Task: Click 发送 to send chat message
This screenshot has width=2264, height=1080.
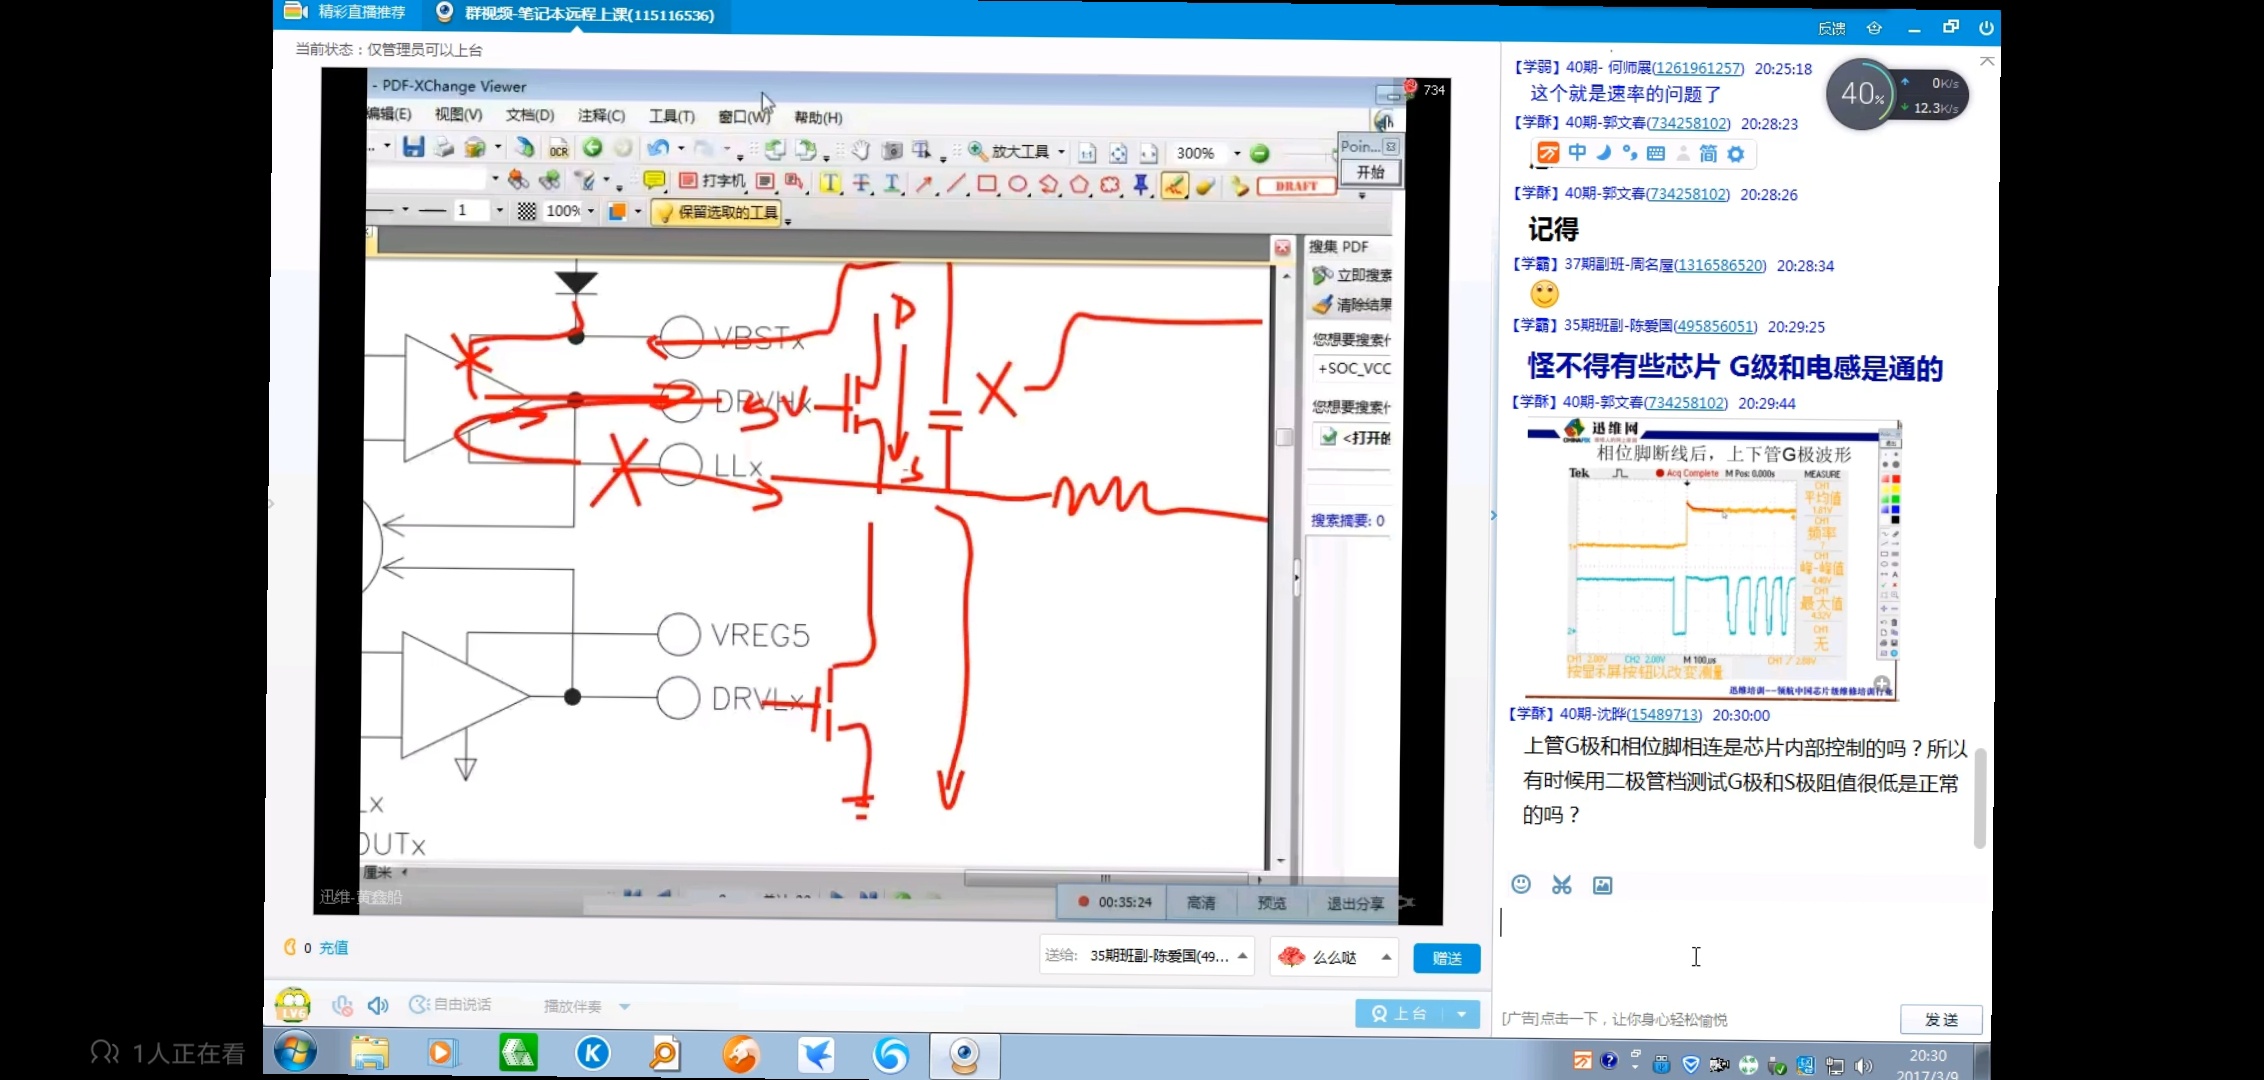Action: [x=1940, y=1019]
